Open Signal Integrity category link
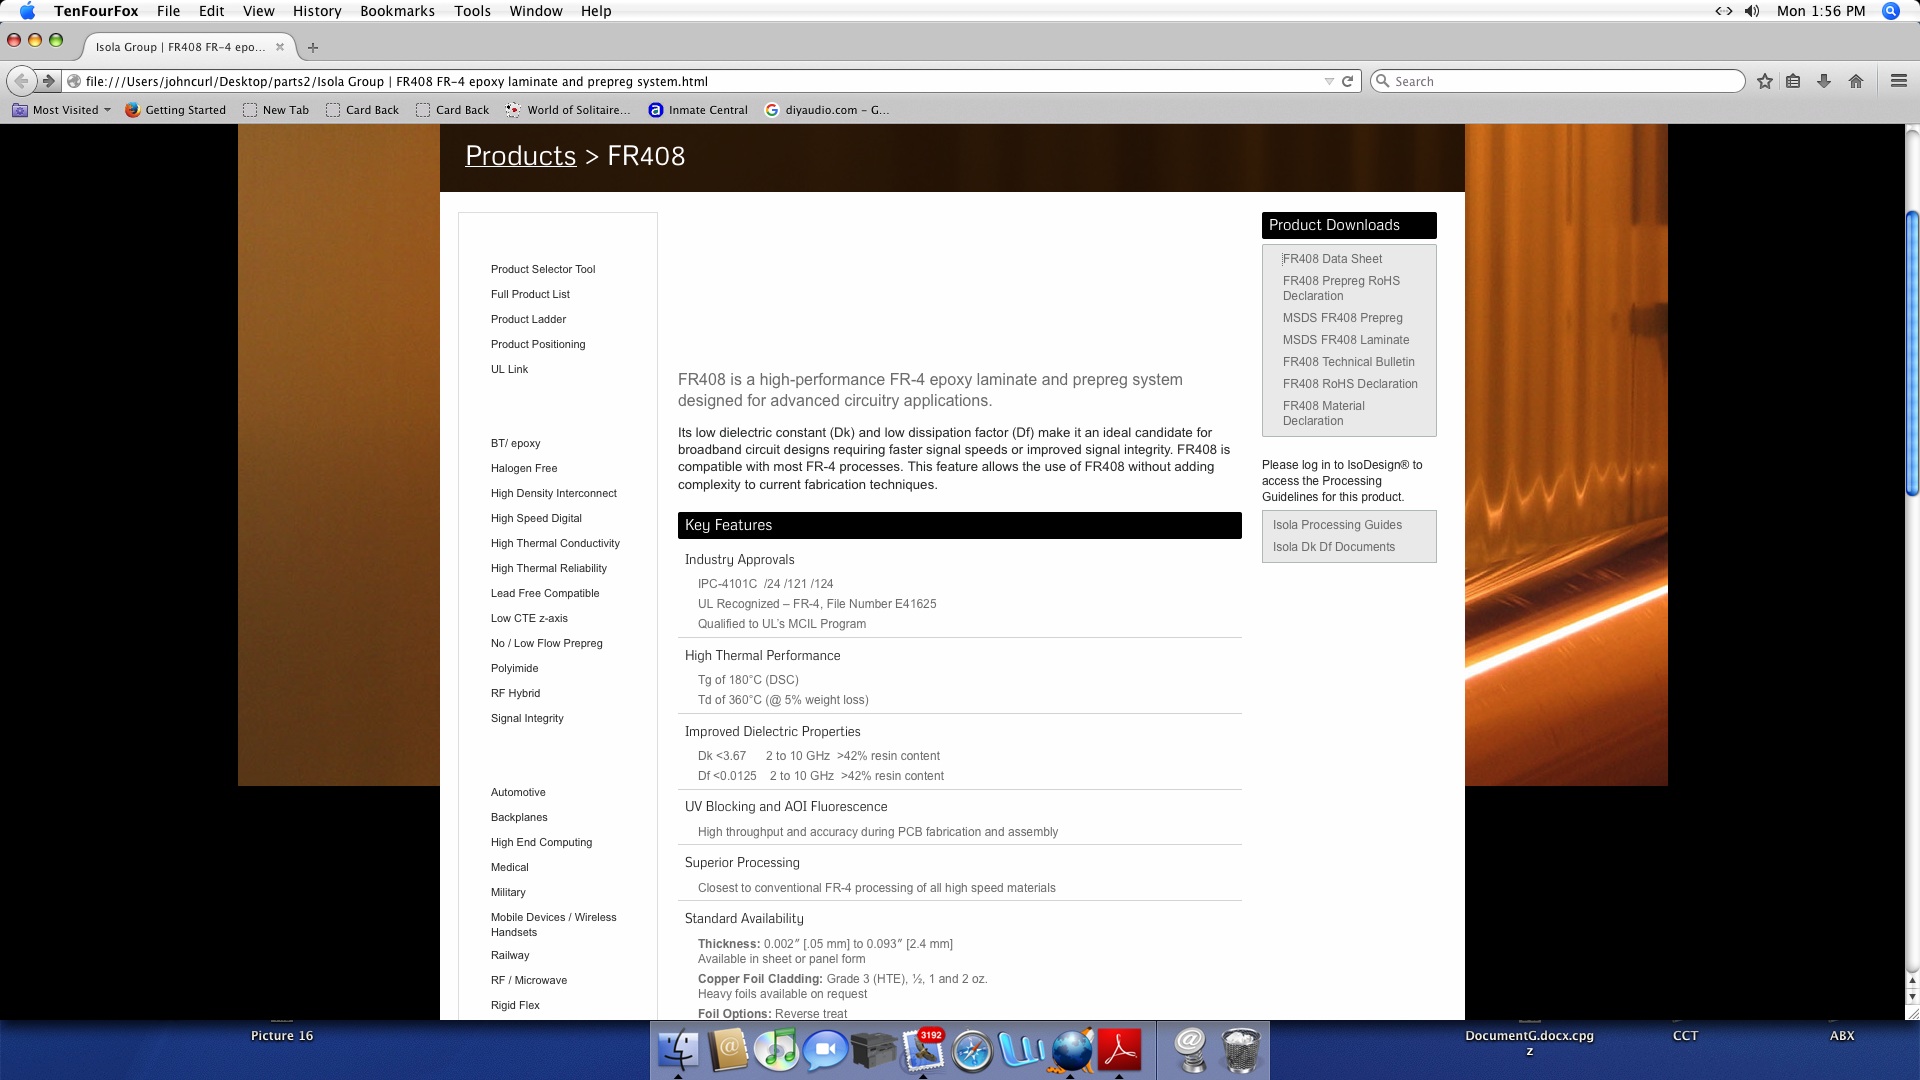This screenshot has height=1080, width=1920. click(x=527, y=718)
